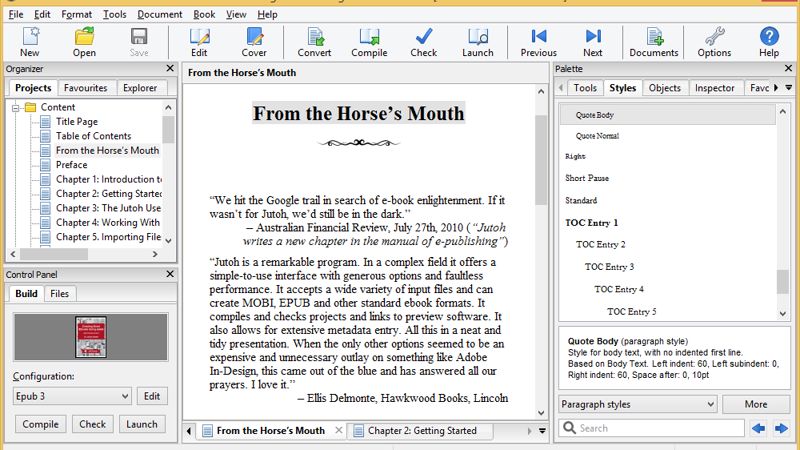The image size is (800, 450).
Task: Select Table of Contents tree item
Action: (93, 136)
